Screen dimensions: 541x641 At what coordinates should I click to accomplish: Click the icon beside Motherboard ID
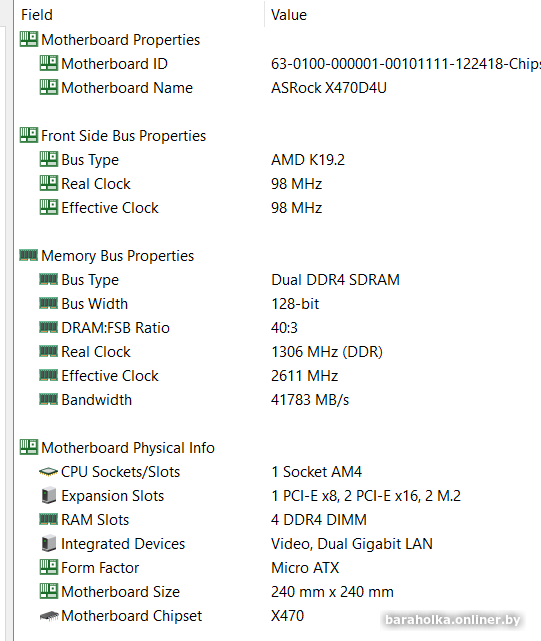pos(49,63)
